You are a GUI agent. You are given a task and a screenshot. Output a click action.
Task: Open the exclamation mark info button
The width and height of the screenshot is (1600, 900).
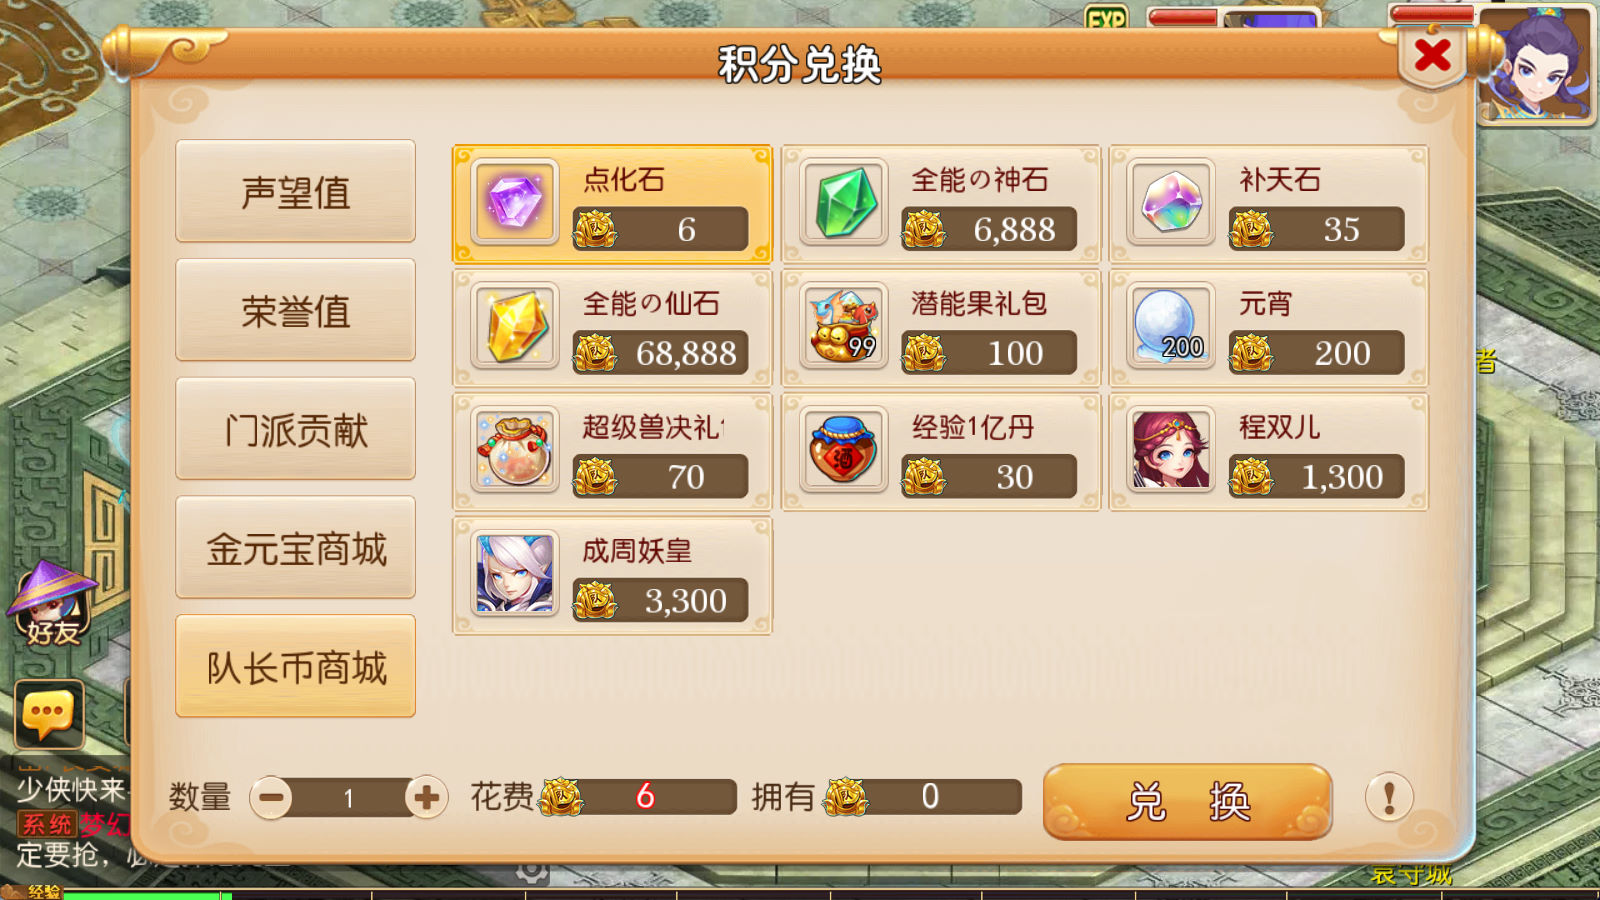click(1389, 798)
